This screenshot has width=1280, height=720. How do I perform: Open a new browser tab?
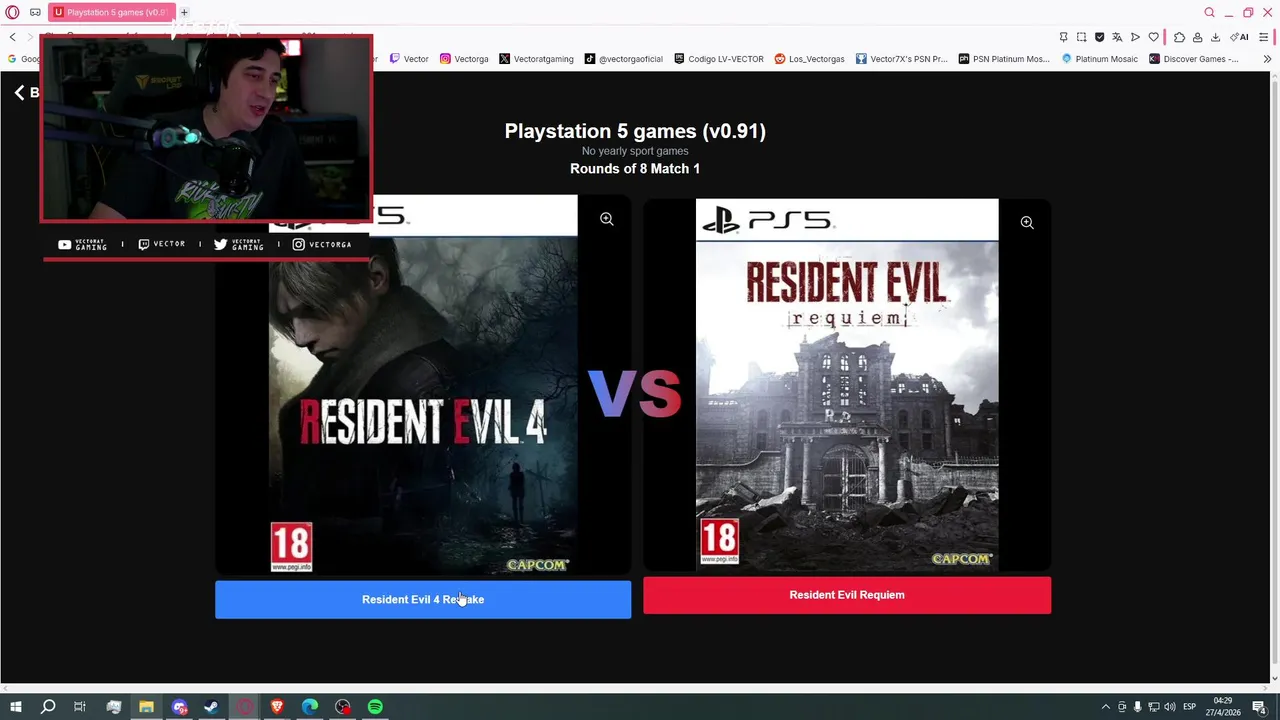click(x=184, y=12)
